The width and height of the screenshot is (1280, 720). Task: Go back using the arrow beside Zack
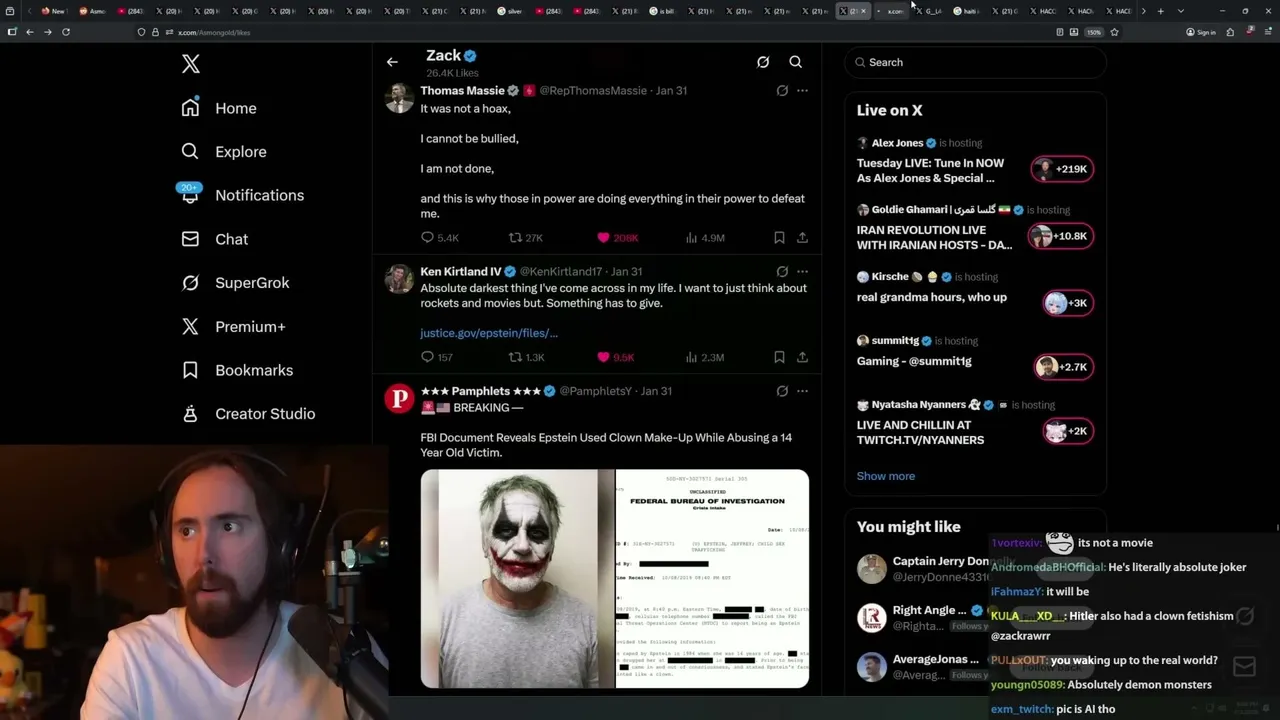[392, 62]
